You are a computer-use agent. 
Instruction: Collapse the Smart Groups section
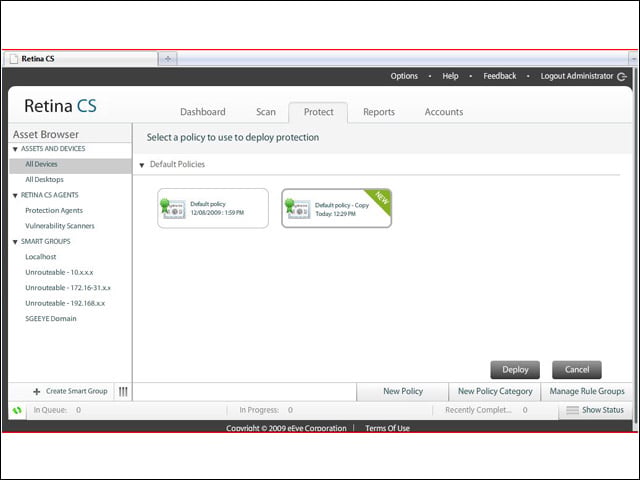(x=15, y=242)
